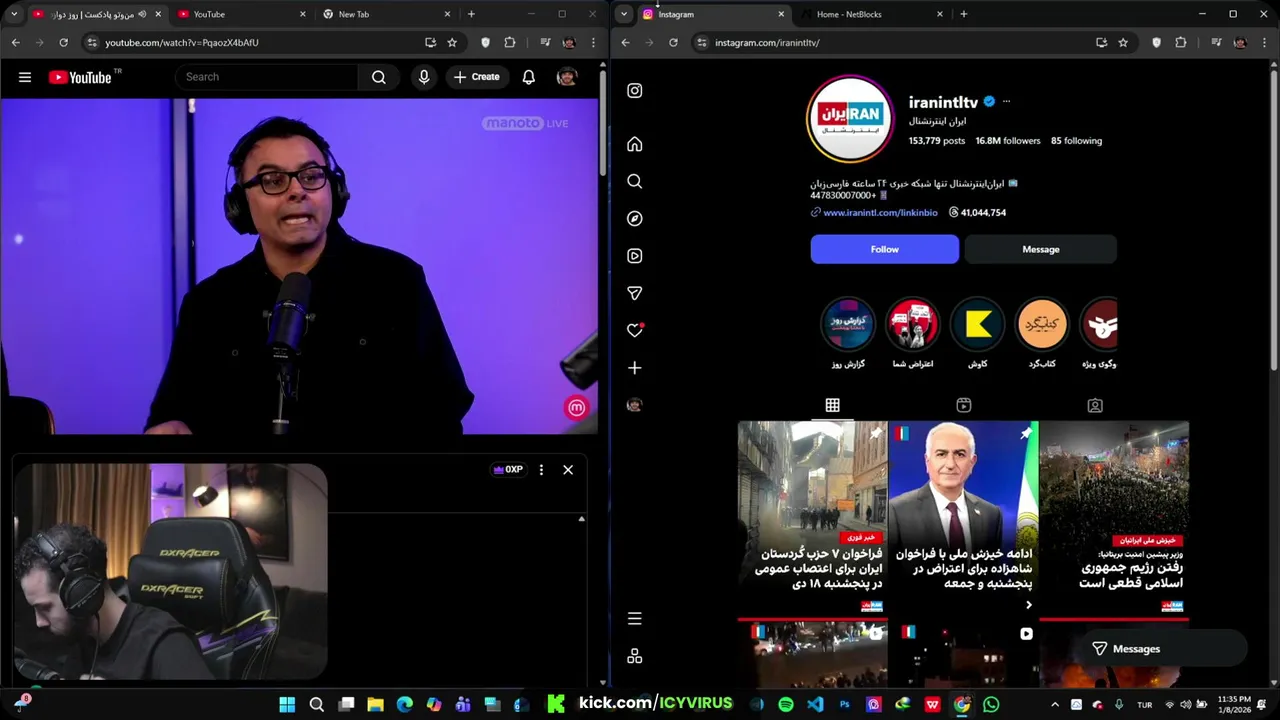The width and height of the screenshot is (1280, 720).
Task: Open the کتاب‌گرد story highlight
Action: tap(1042, 324)
